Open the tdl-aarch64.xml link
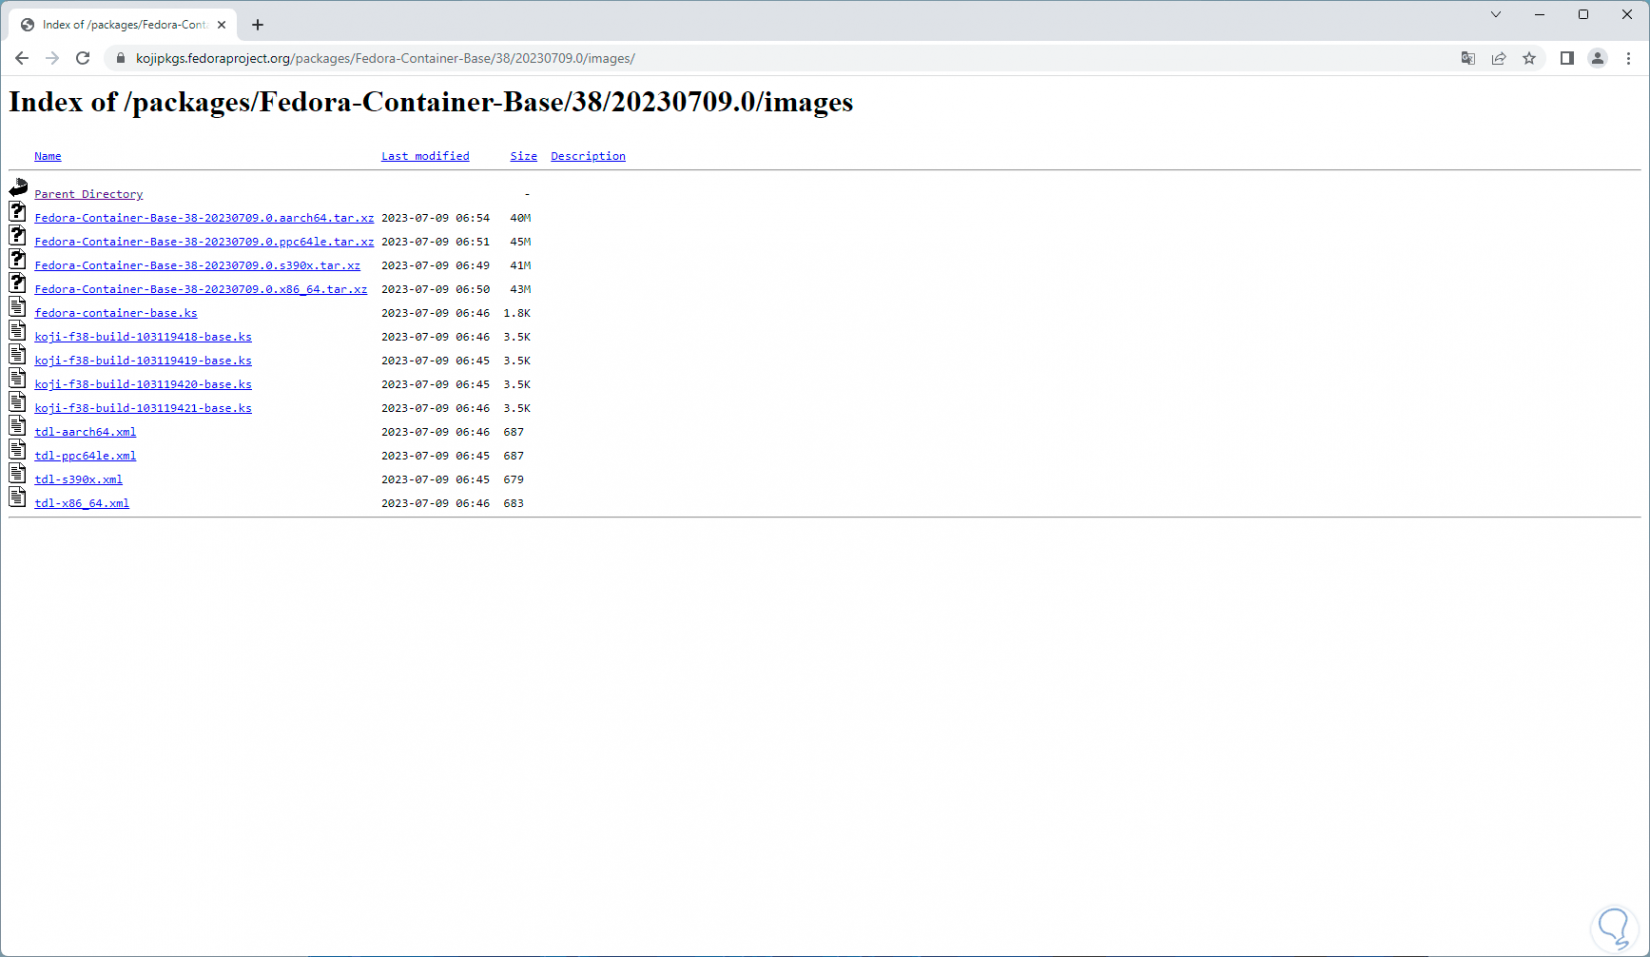Viewport: 1650px width, 957px height. [85, 432]
